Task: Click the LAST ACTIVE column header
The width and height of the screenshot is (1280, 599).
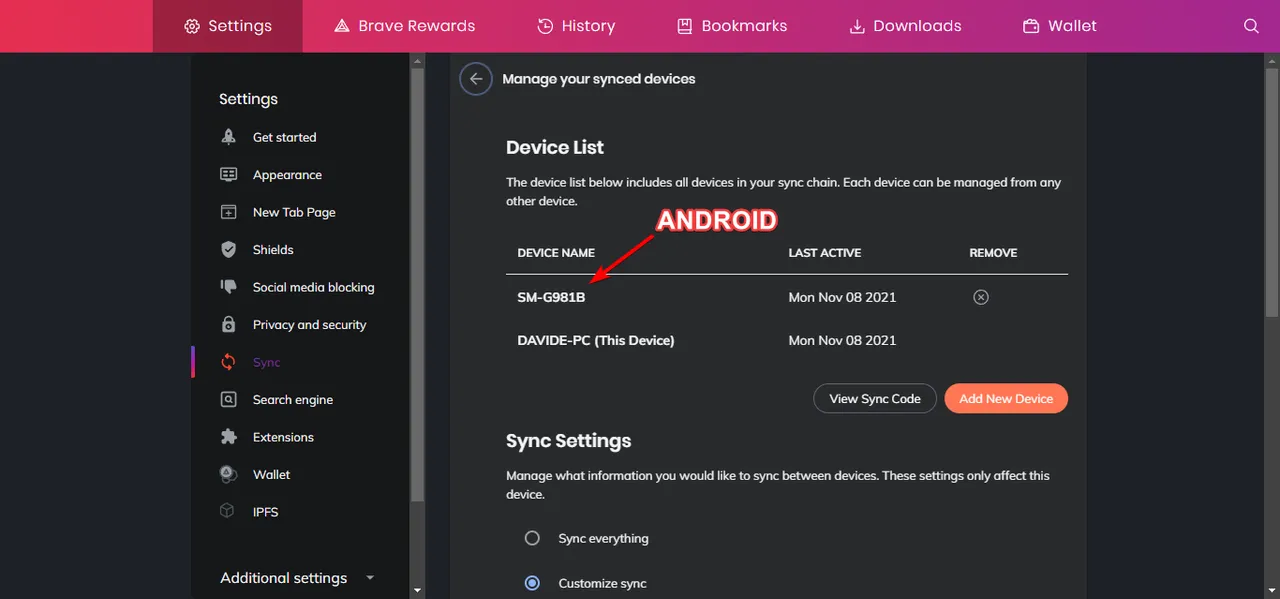Action: pos(825,253)
